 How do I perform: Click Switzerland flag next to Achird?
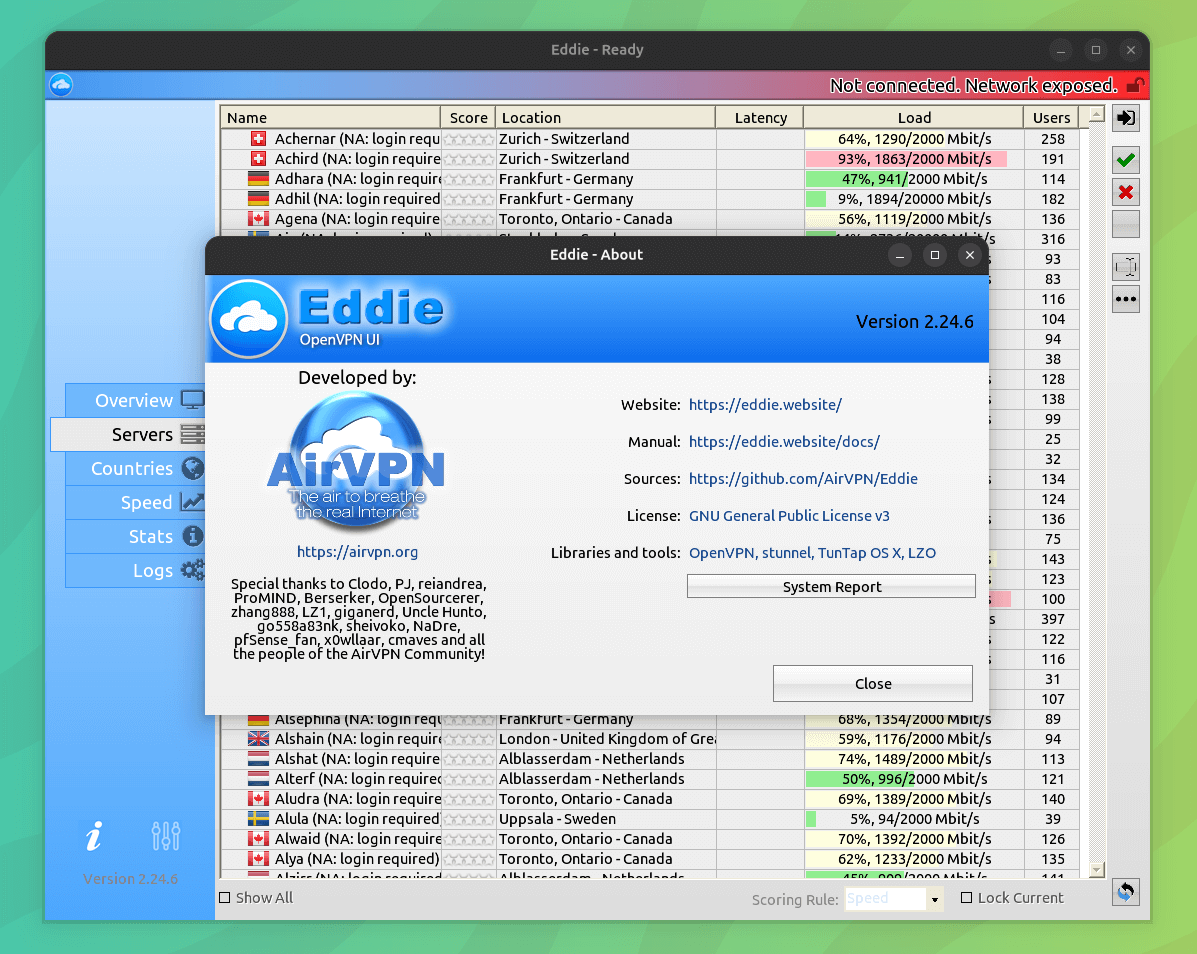259,159
